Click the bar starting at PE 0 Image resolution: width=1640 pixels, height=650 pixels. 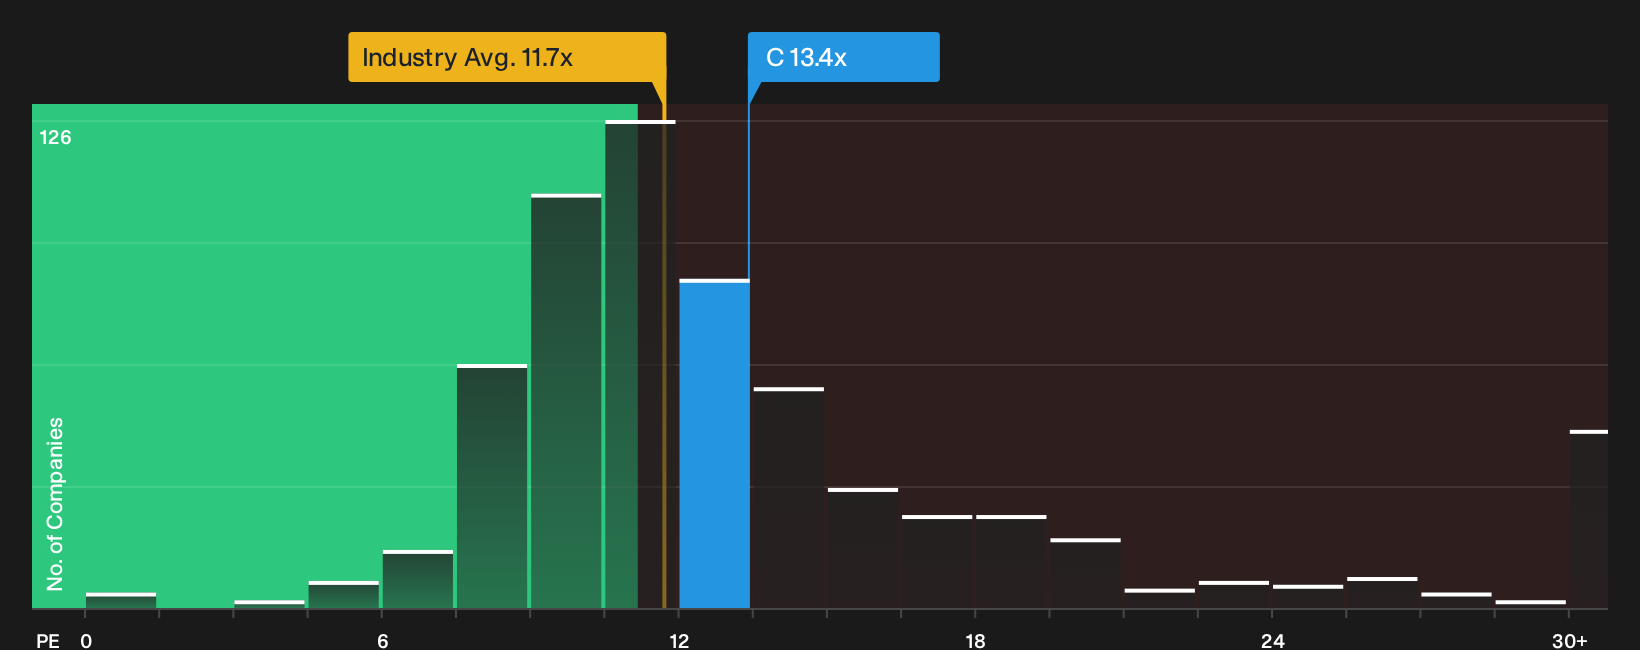121,601
